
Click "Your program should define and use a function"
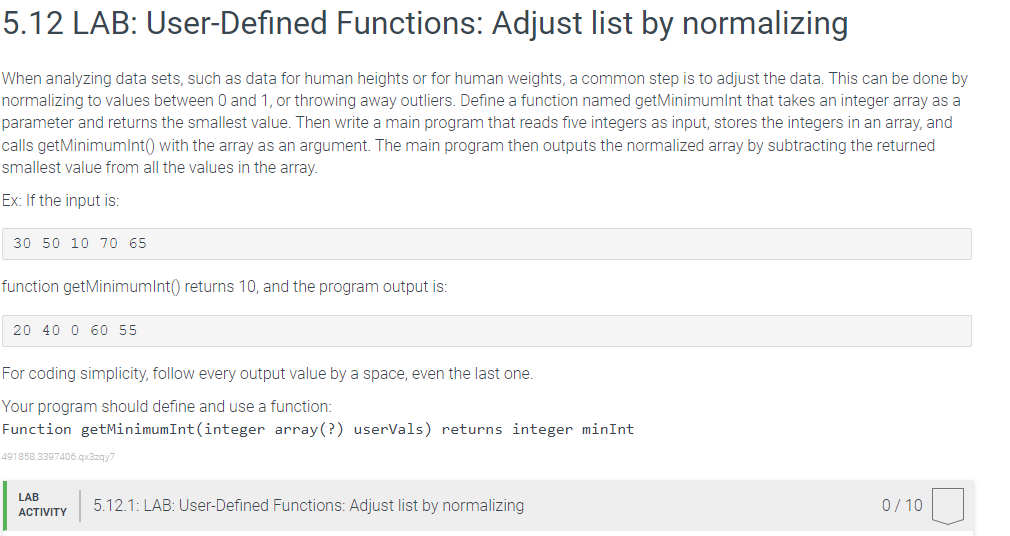coord(167,407)
